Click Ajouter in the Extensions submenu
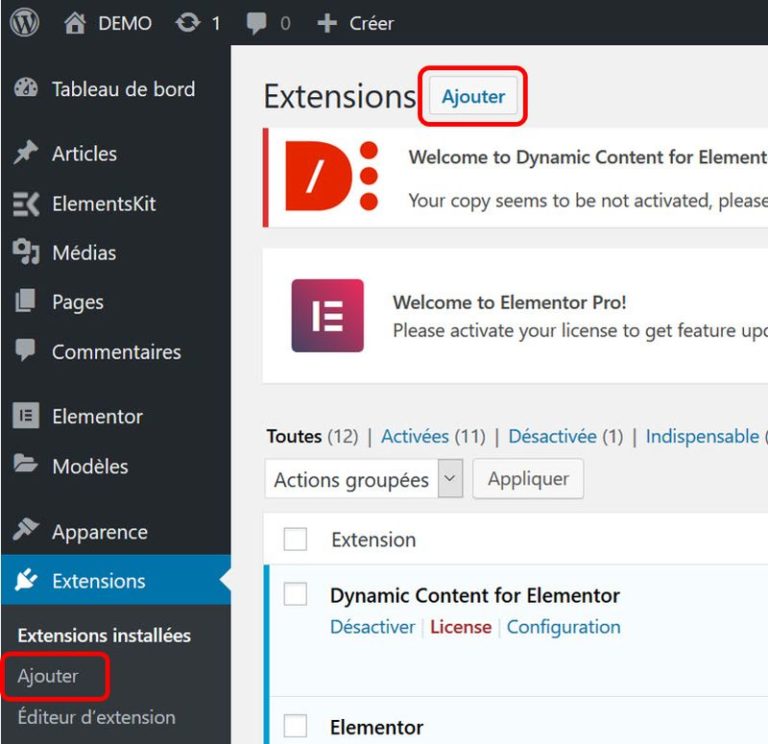The width and height of the screenshot is (768, 744). tap(48, 676)
